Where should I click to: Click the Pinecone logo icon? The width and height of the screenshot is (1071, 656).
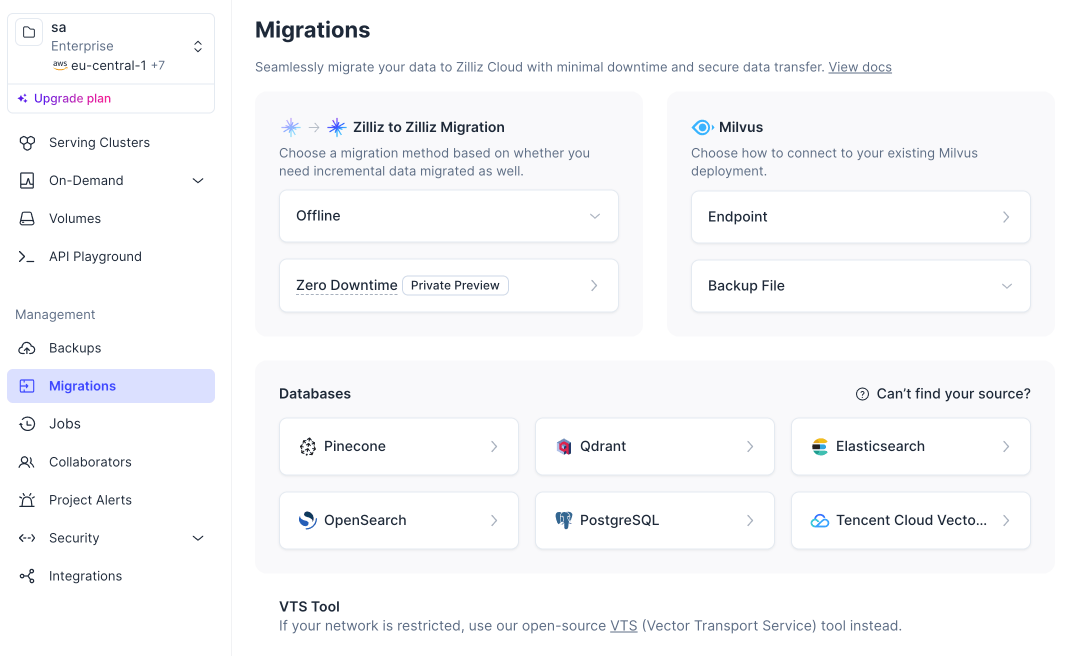pos(308,446)
